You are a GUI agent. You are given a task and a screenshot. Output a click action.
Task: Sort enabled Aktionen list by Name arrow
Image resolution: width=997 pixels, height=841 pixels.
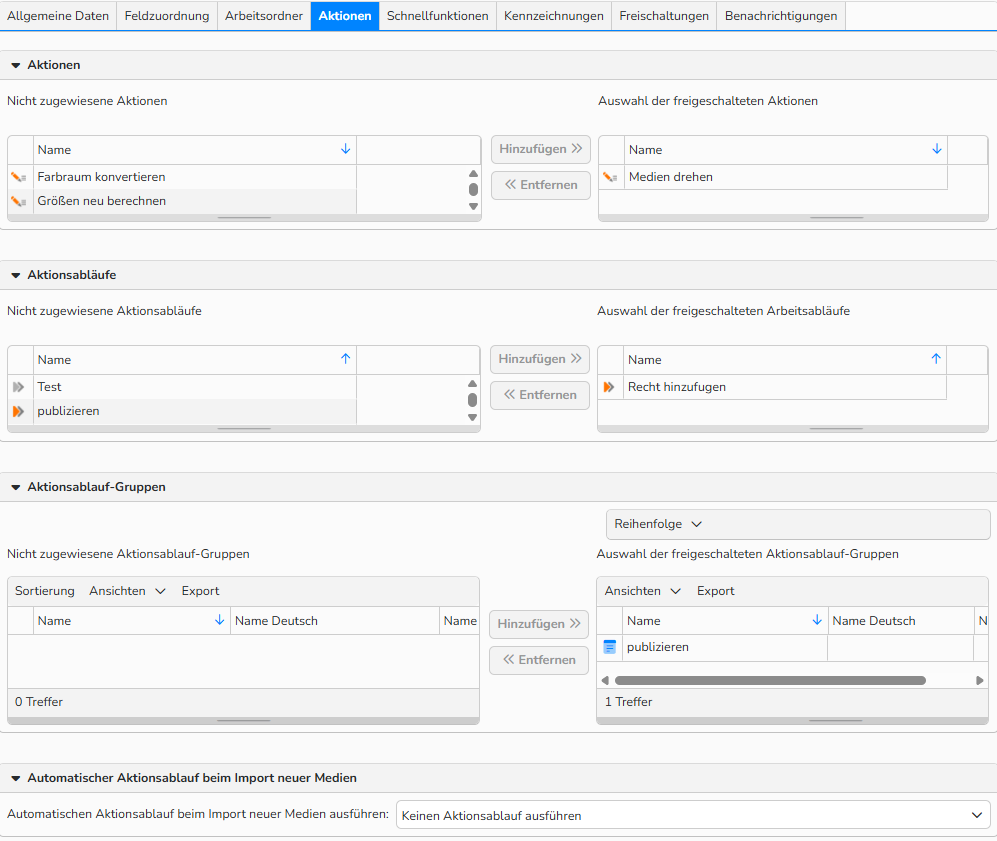point(937,149)
